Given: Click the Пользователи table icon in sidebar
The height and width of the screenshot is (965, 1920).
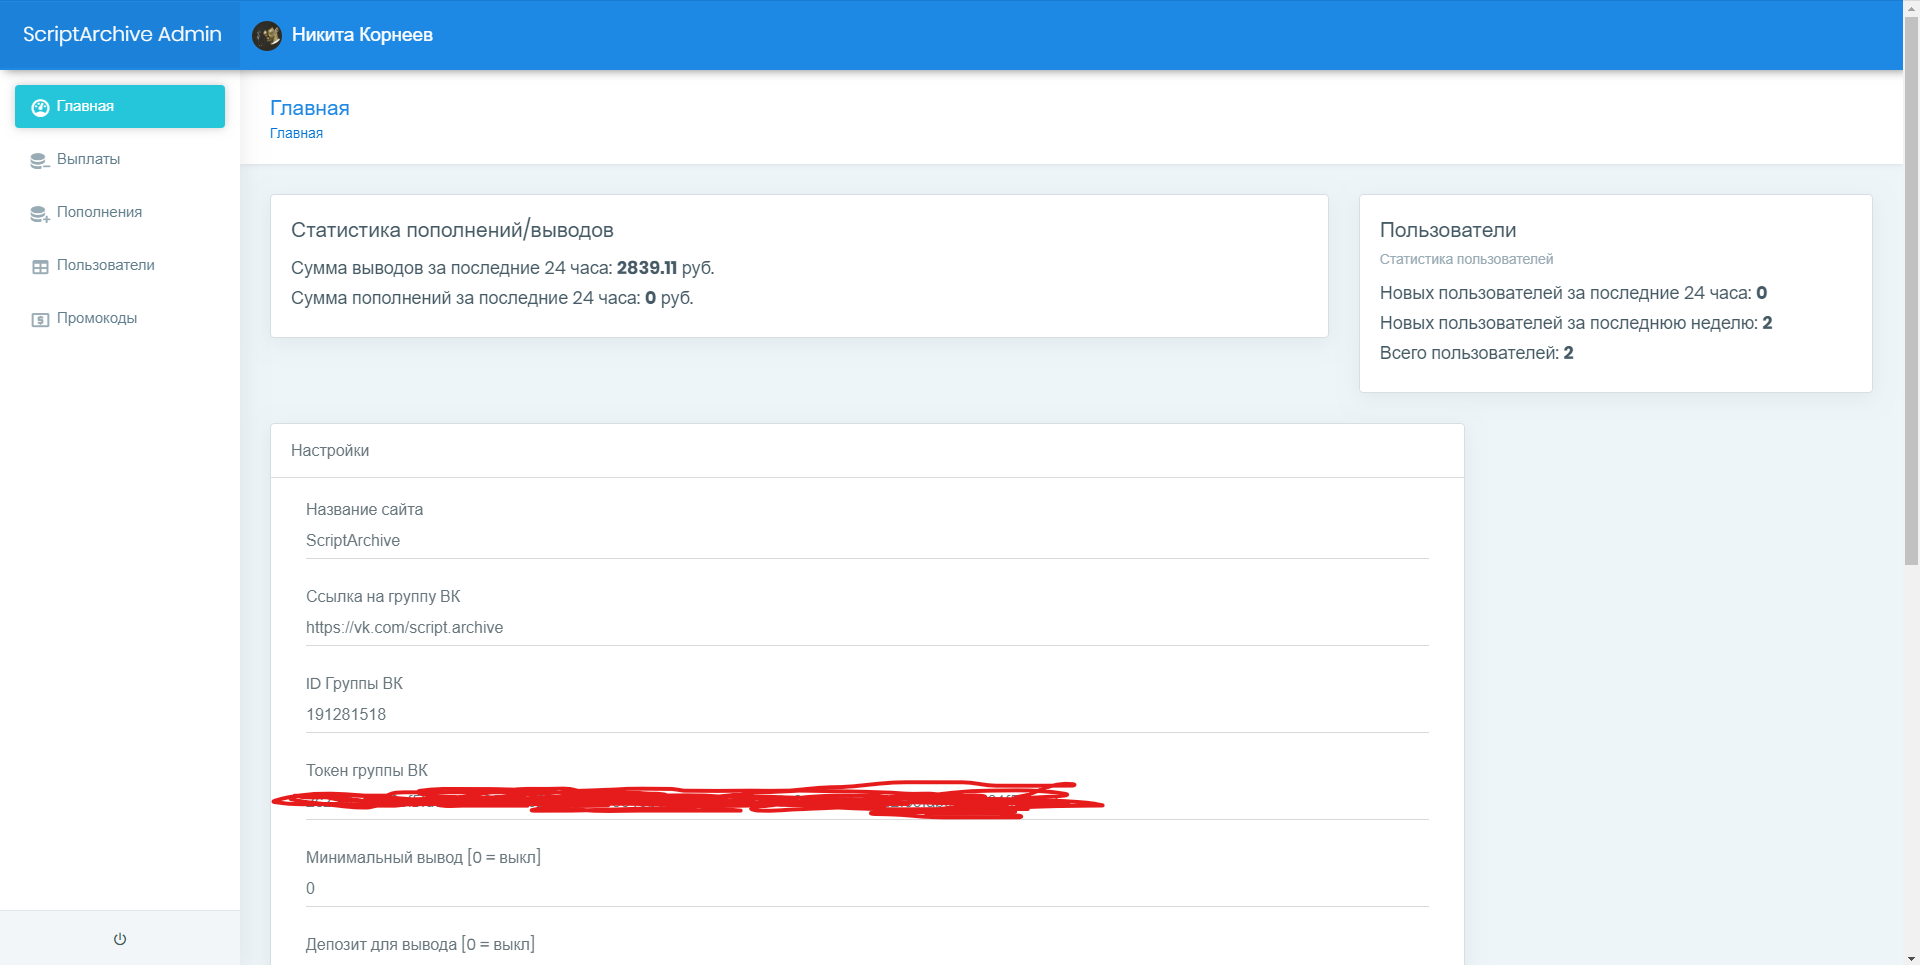Looking at the screenshot, I should (40, 266).
